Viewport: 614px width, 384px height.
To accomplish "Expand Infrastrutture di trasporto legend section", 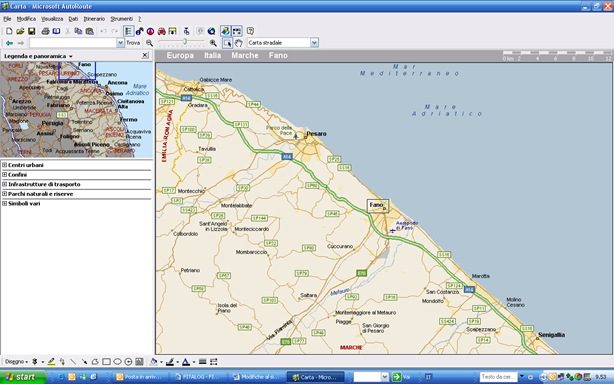I will 5,184.
